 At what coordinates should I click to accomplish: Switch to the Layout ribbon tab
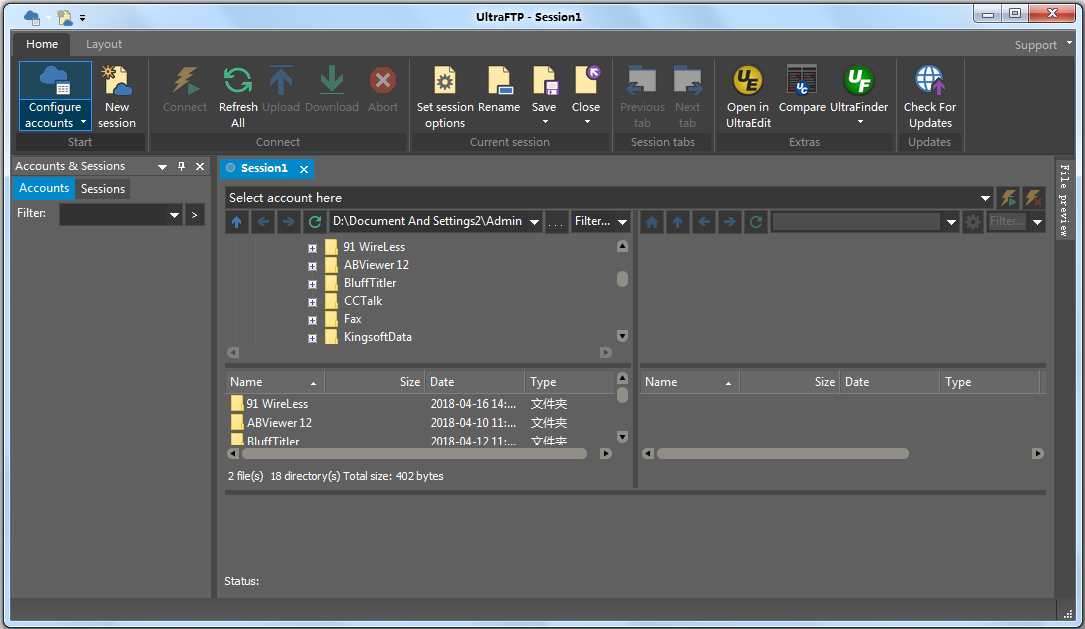point(104,44)
